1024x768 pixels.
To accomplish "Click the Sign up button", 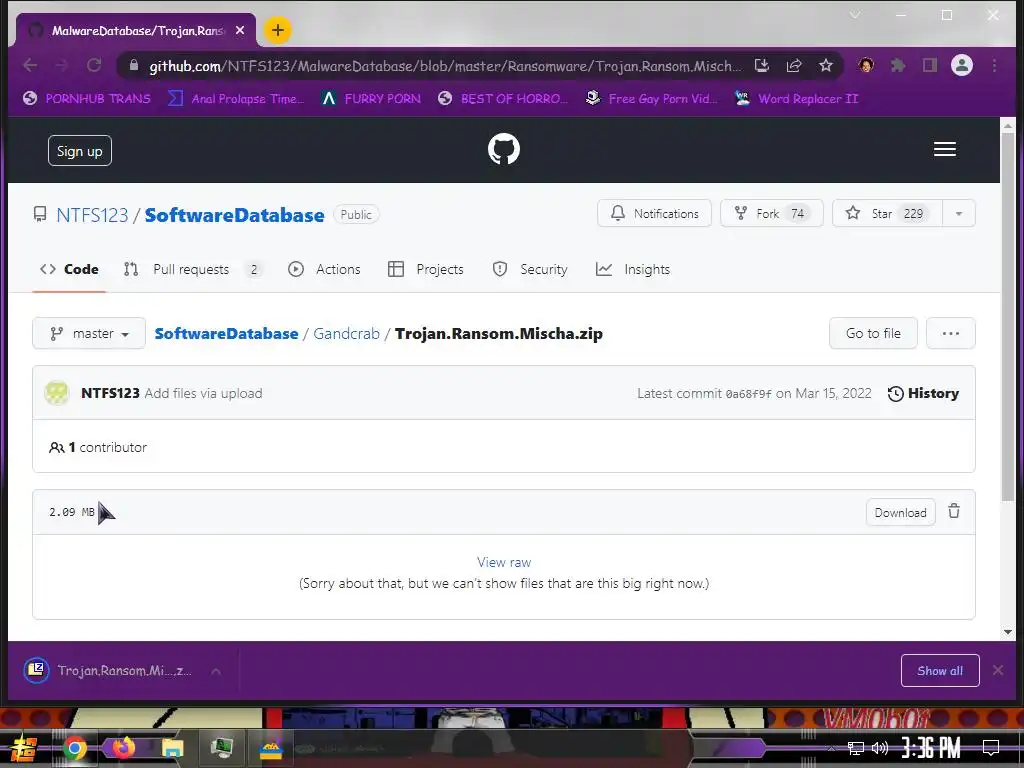I will (80, 151).
